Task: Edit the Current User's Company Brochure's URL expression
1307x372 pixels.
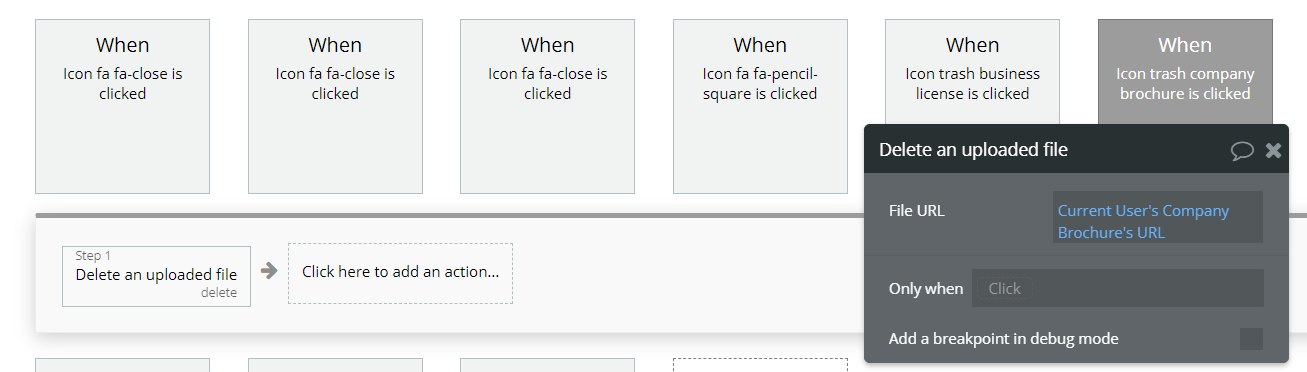Action: tap(1158, 222)
